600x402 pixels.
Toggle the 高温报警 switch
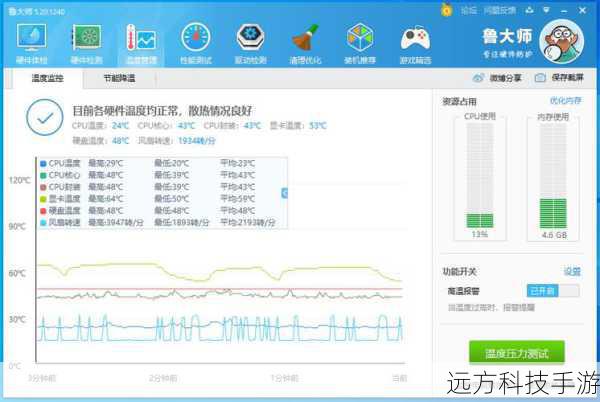click(x=553, y=291)
